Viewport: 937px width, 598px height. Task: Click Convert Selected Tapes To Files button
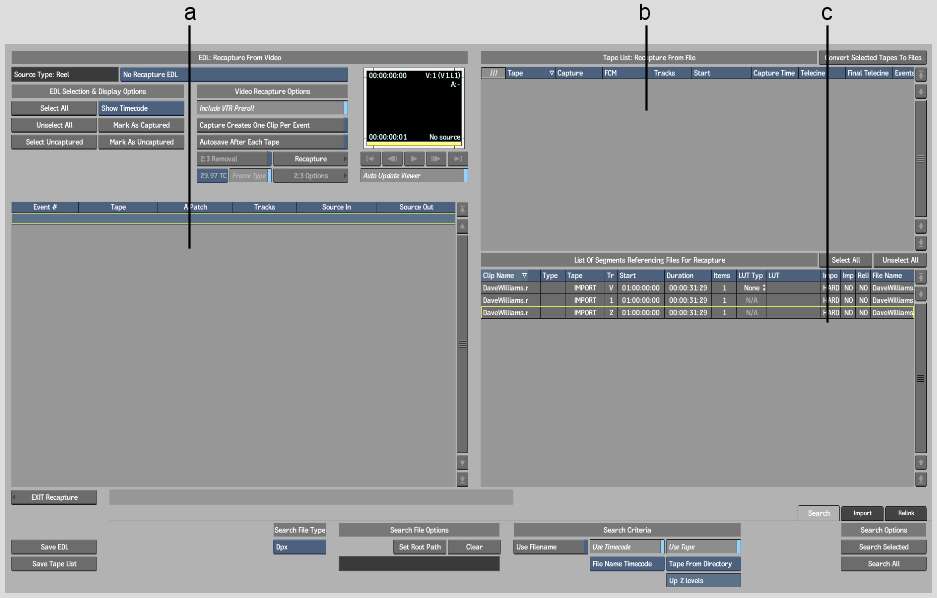tap(871, 58)
